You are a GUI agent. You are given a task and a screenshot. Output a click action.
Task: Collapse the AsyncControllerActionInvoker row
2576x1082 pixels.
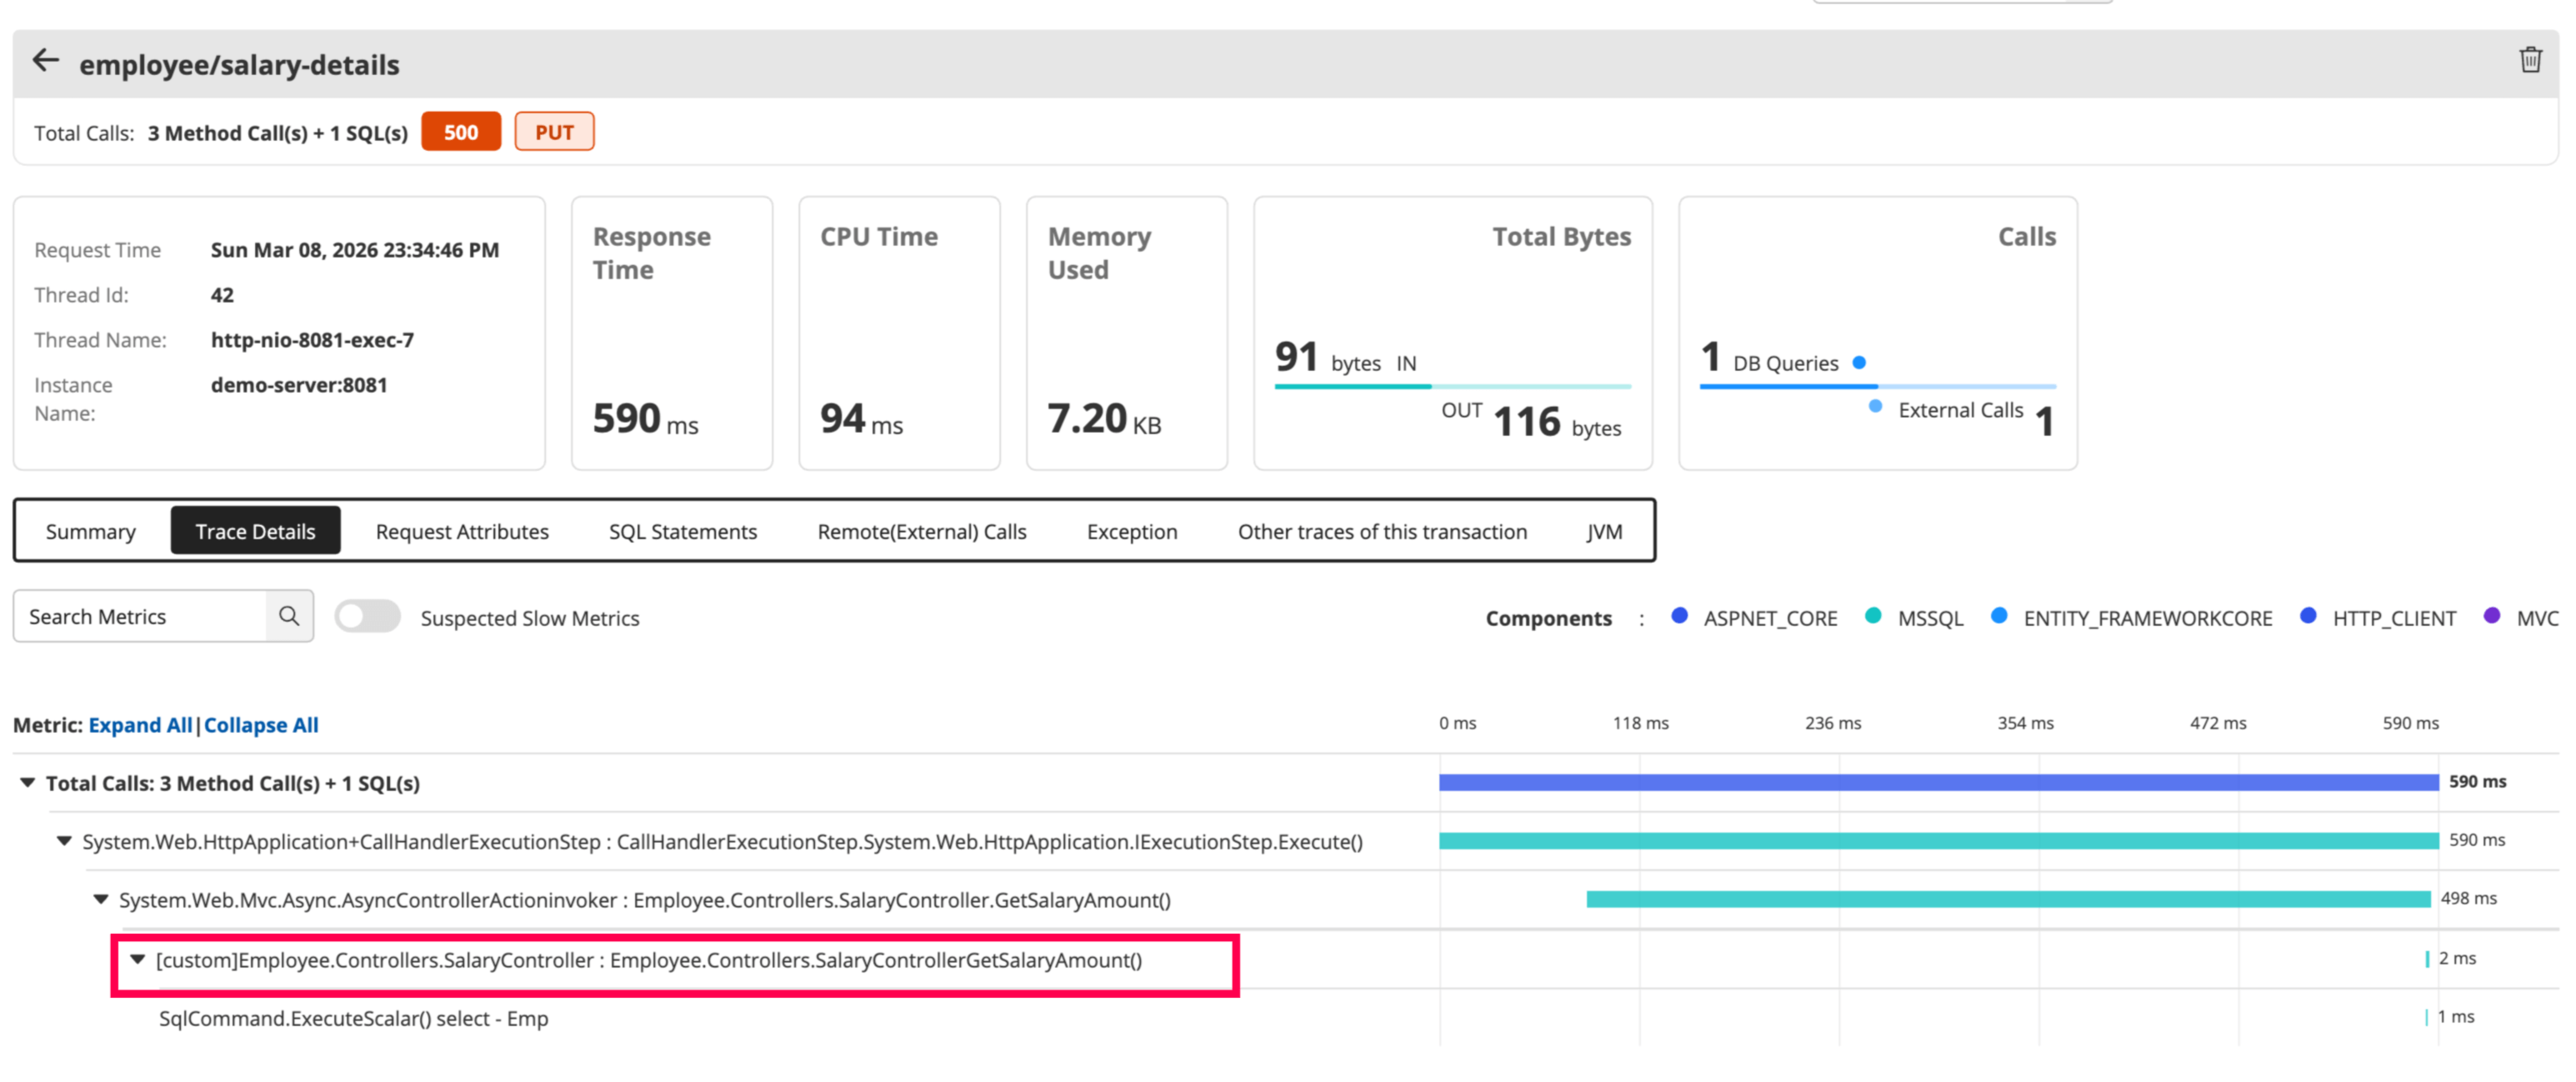coord(101,900)
